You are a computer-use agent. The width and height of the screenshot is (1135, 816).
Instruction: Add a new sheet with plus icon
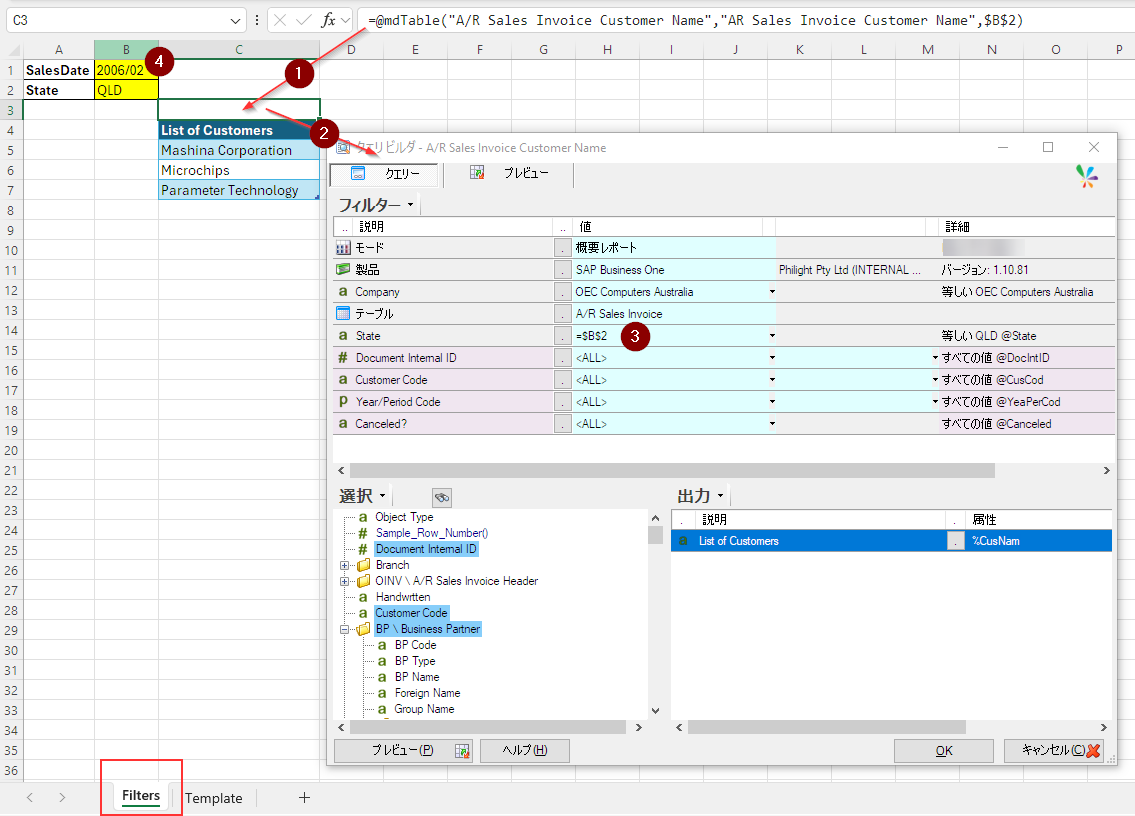click(305, 797)
